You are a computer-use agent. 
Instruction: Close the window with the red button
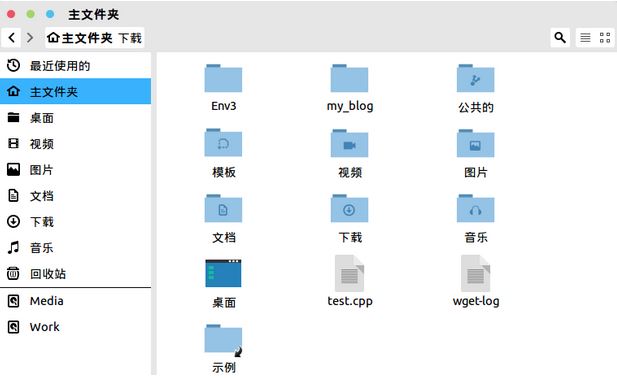pyautogui.click(x=11, y=14)
